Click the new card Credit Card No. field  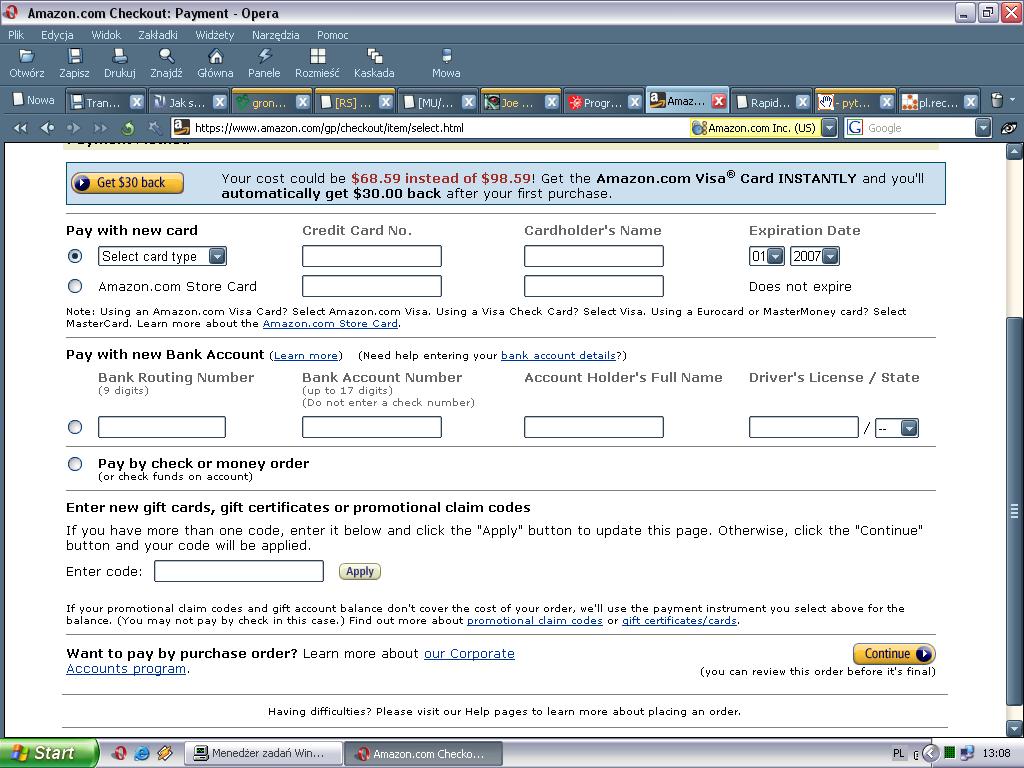372,256
